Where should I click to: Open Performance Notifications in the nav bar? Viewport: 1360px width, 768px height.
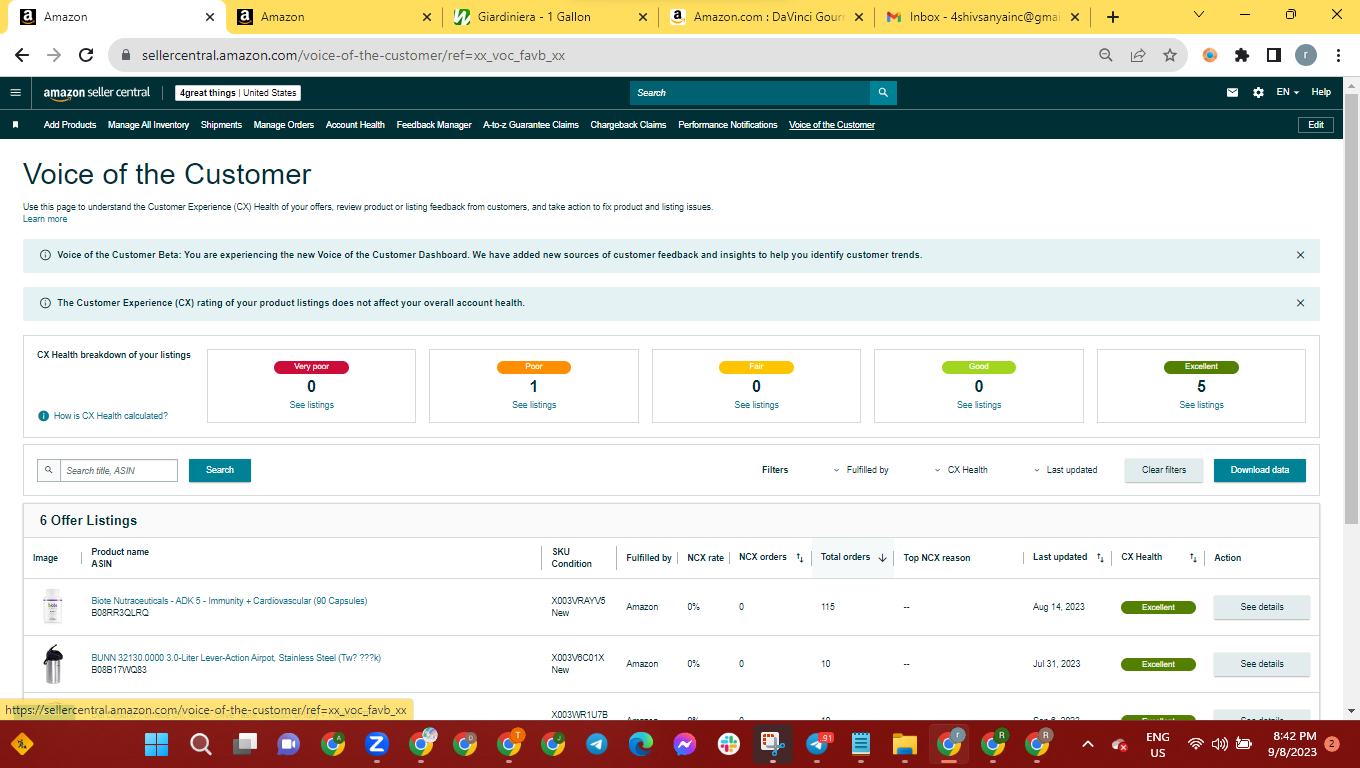728,125
